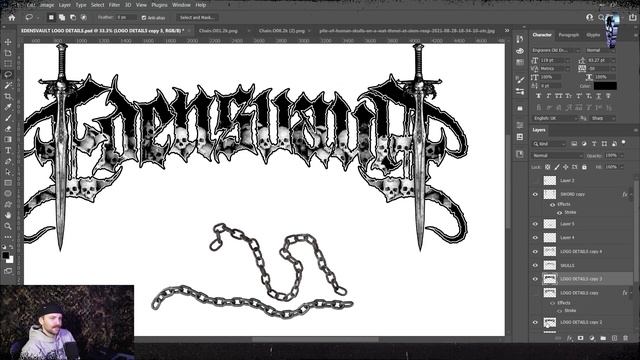640x360 pixels.
Task: Click the Feather input field
Action: click(126, 18)
